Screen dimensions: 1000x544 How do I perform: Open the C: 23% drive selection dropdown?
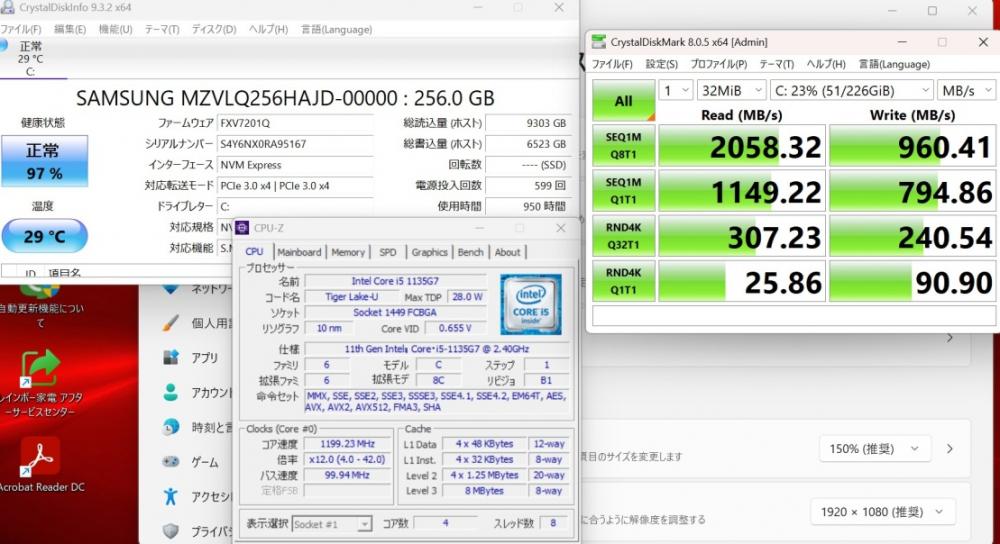click(x=851, y=91)
